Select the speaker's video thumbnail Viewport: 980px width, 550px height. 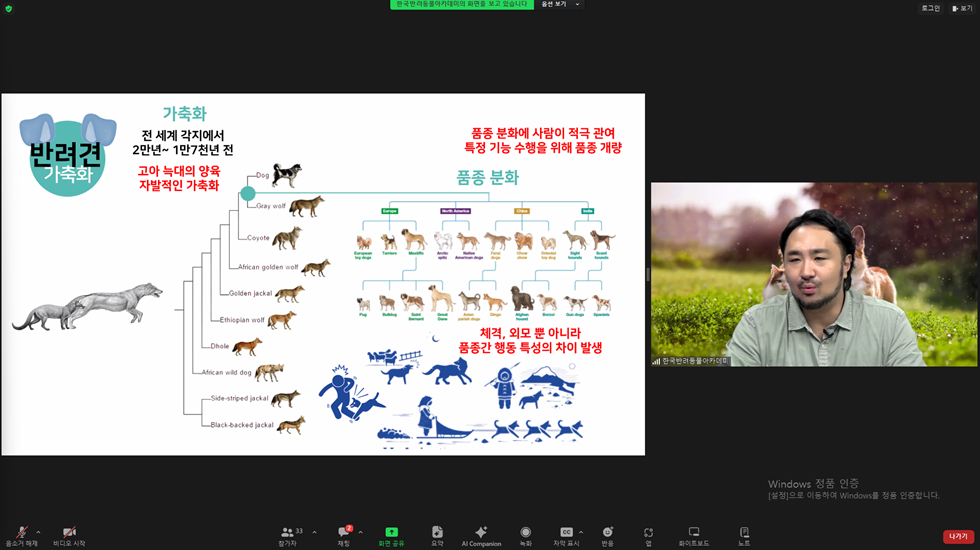pyautogui.click(x=814, y=274)
